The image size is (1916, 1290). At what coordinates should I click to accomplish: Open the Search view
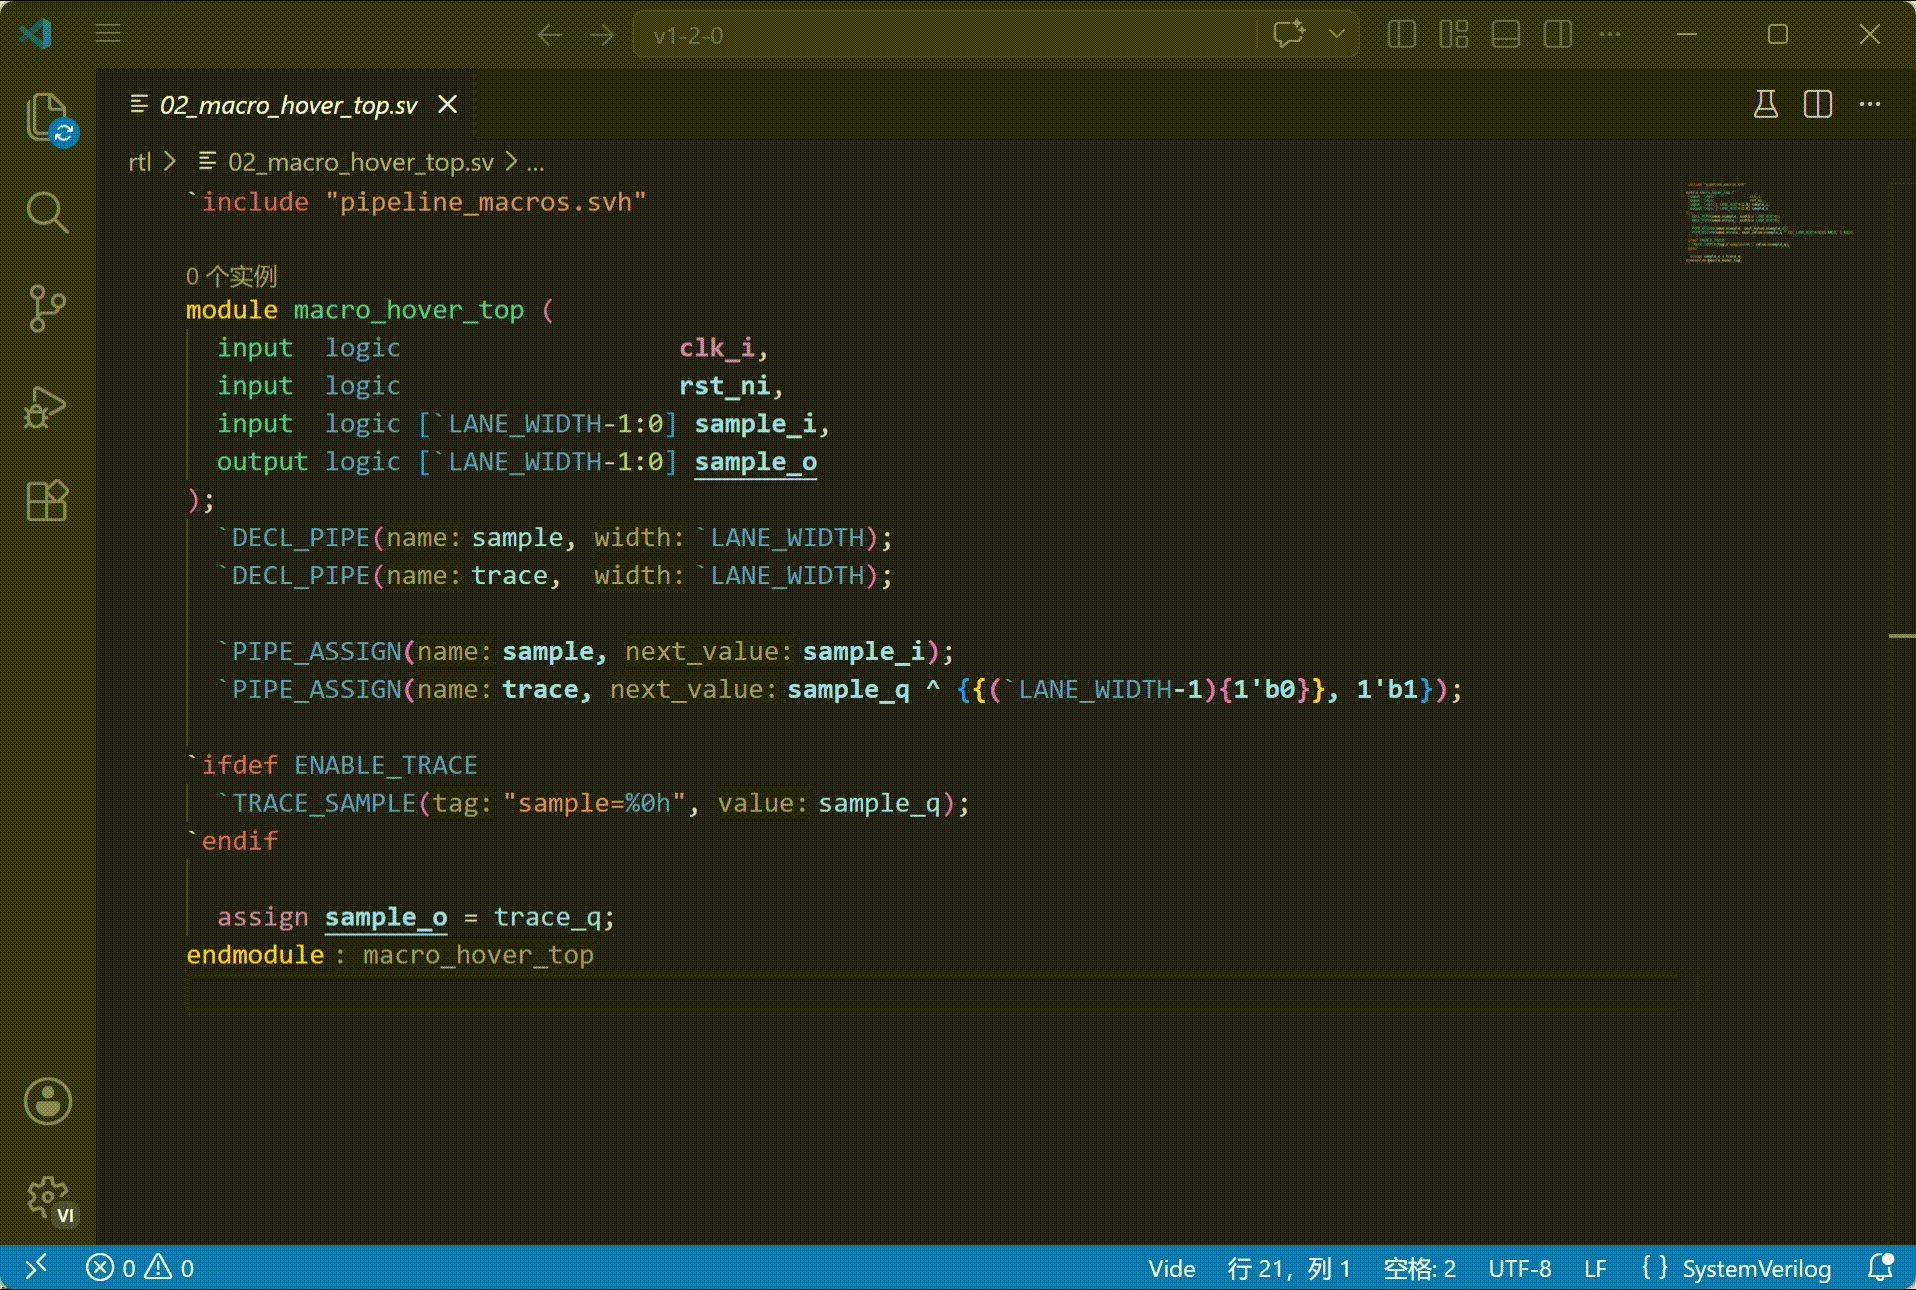[47, 212]
